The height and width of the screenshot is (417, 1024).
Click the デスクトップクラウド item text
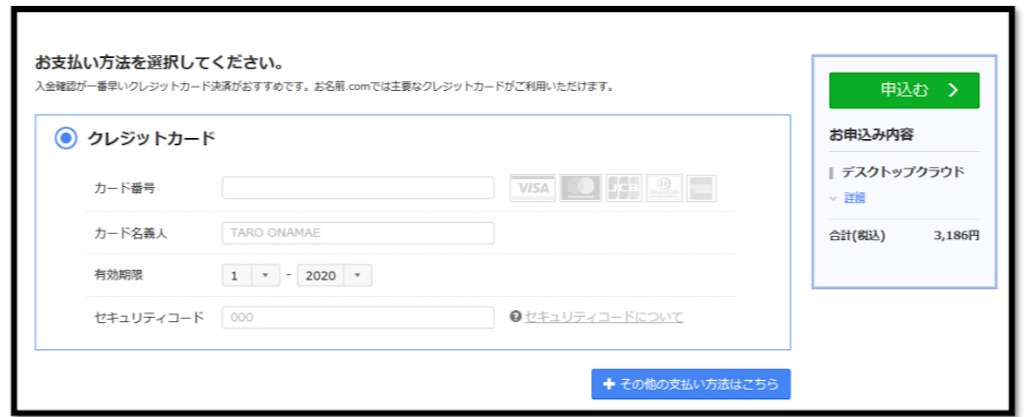pyautogui.click(x=903, y=172)
